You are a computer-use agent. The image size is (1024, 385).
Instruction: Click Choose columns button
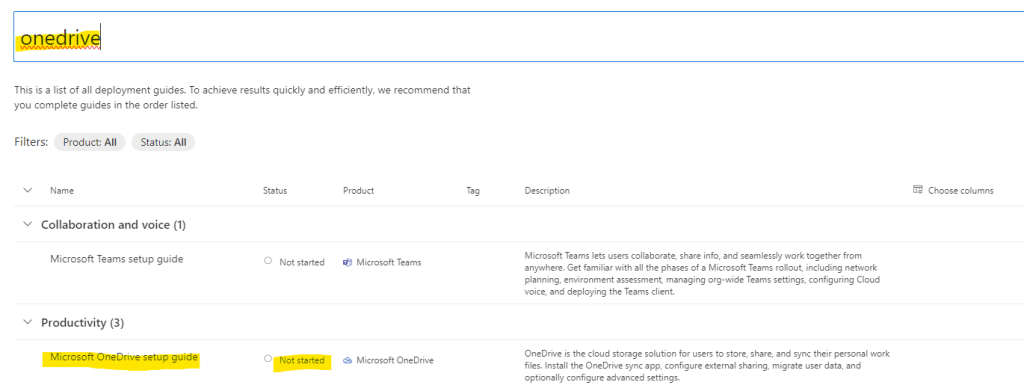(953, 191)
